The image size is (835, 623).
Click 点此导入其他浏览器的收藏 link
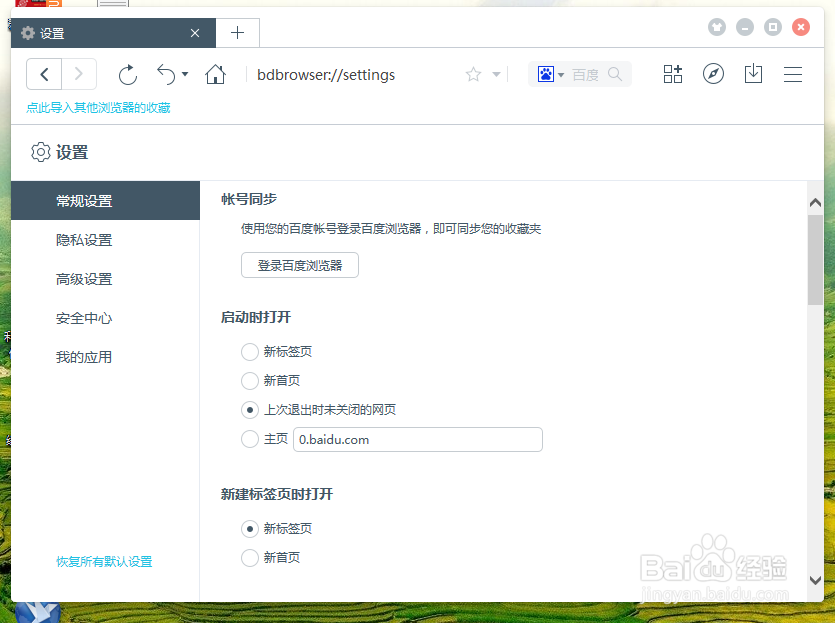click(x=99, y=108)
